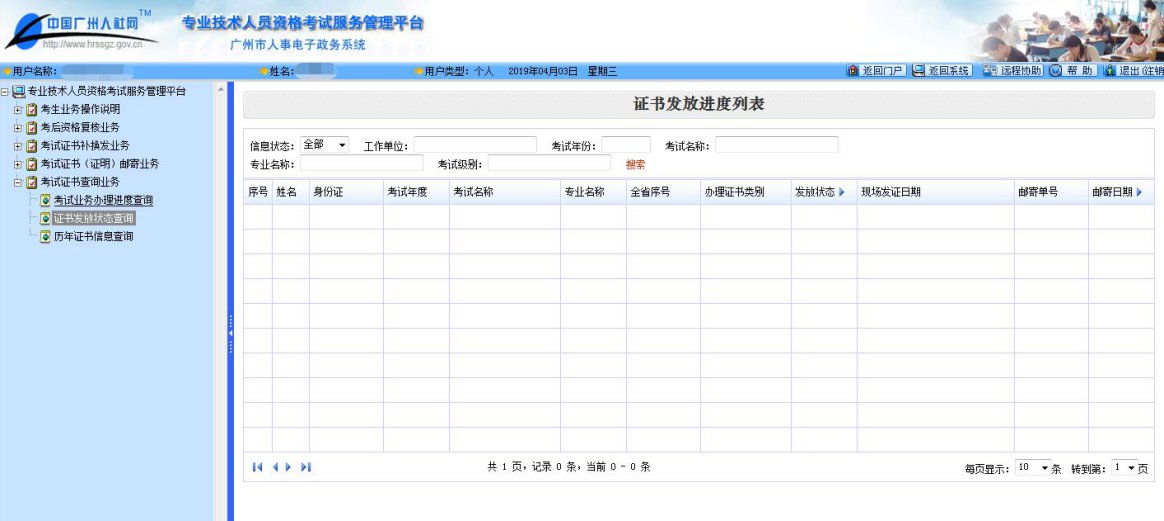The height and width of the screenshot is (521, 1164).
Task: Go to next page arrow
Action: pyautogui.click(x=289, y=467)
